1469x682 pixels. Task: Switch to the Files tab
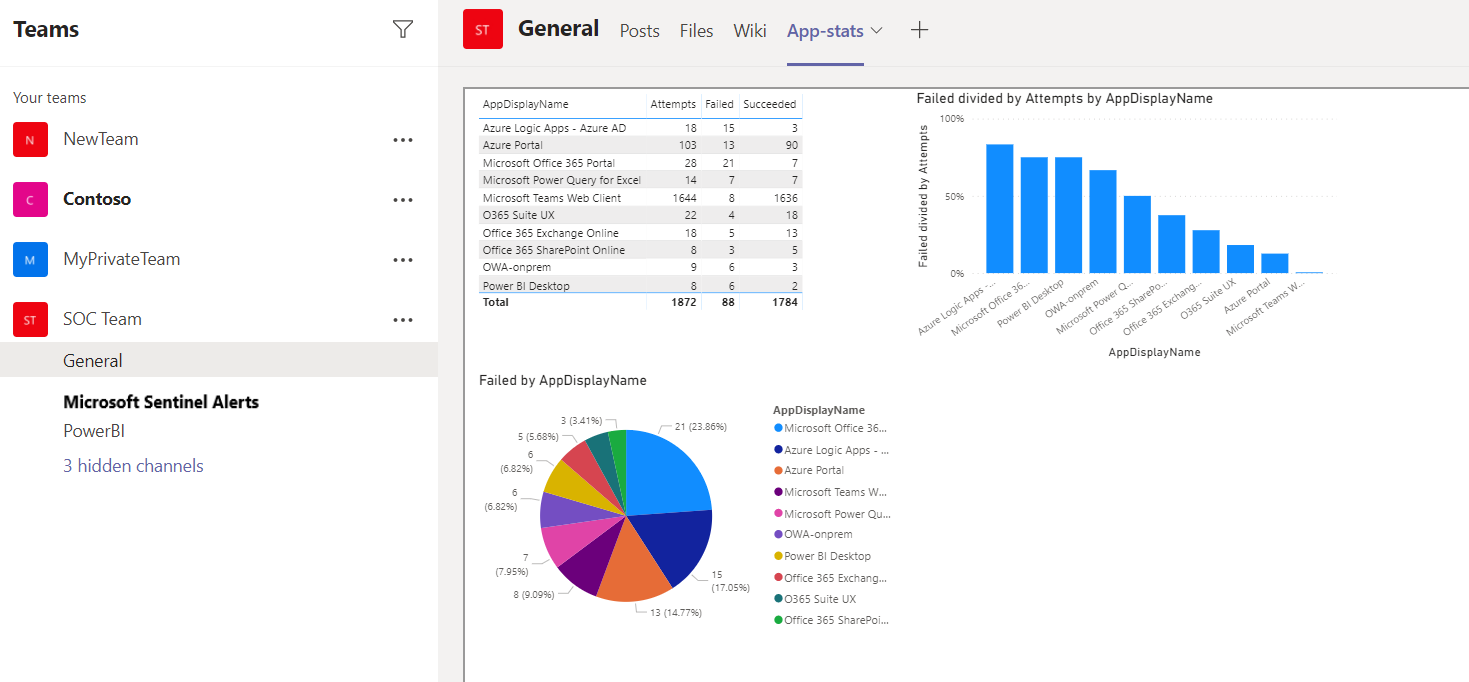pyautogui.click(x=696, y=31)
